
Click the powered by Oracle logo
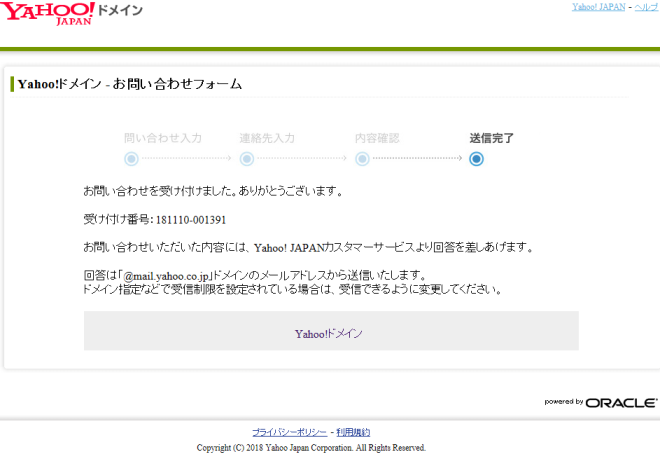point(601,403)
